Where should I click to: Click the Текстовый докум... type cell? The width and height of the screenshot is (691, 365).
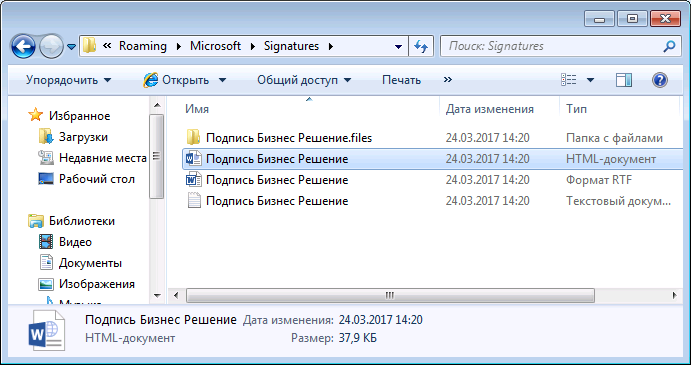pos(618,201)
